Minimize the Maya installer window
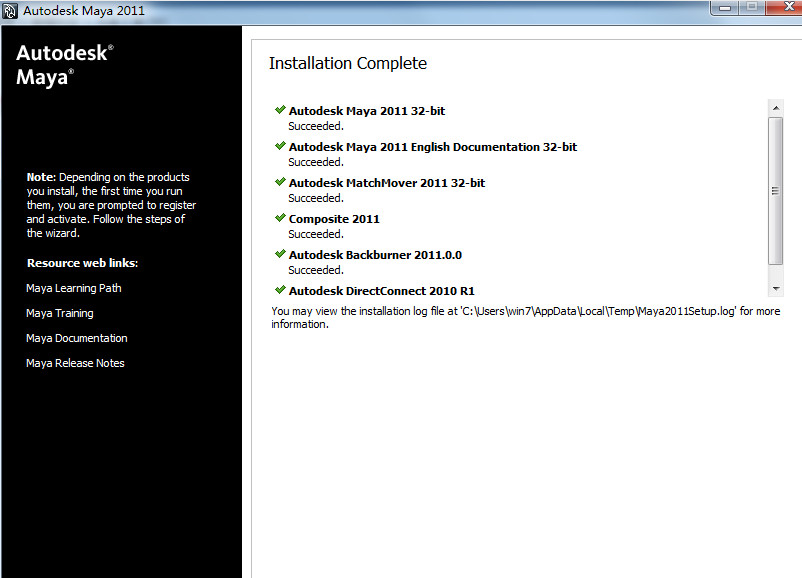The image size is (802, 578). point(725,8)
